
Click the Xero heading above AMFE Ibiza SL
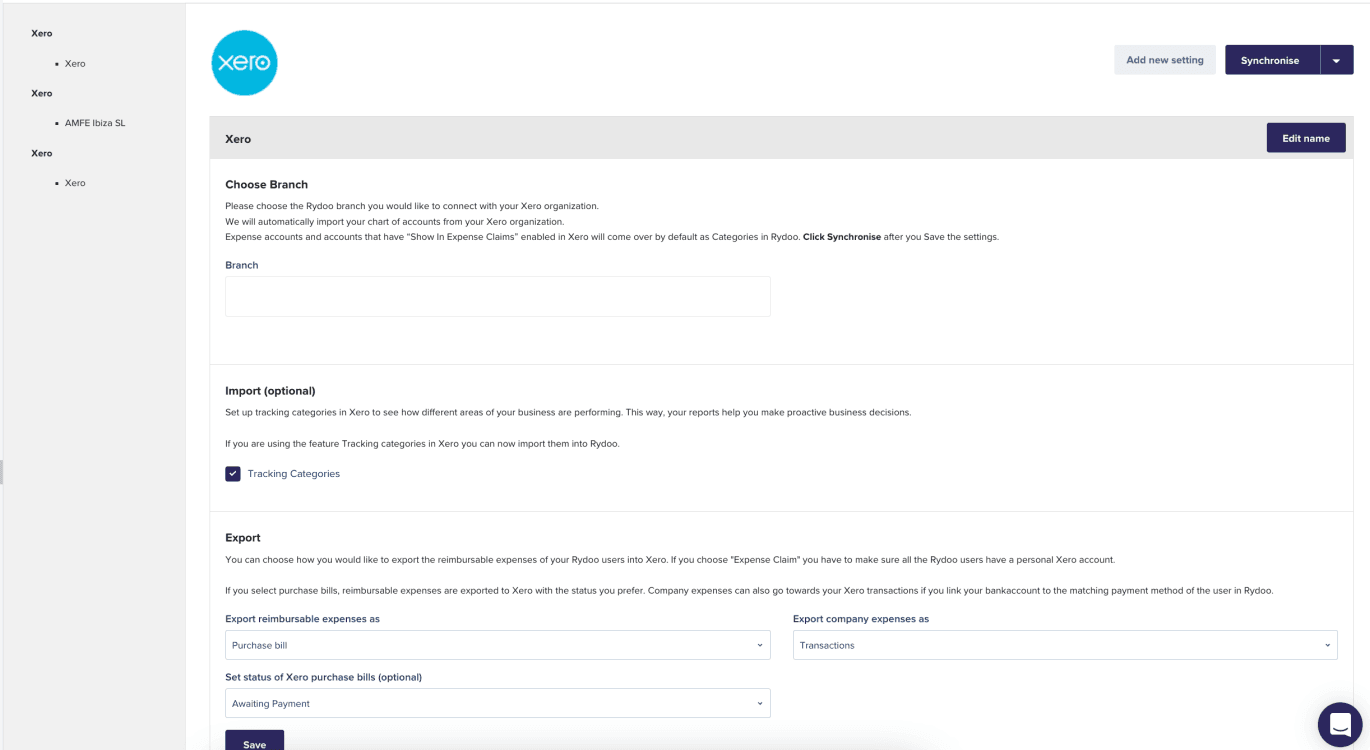(42, 93)
